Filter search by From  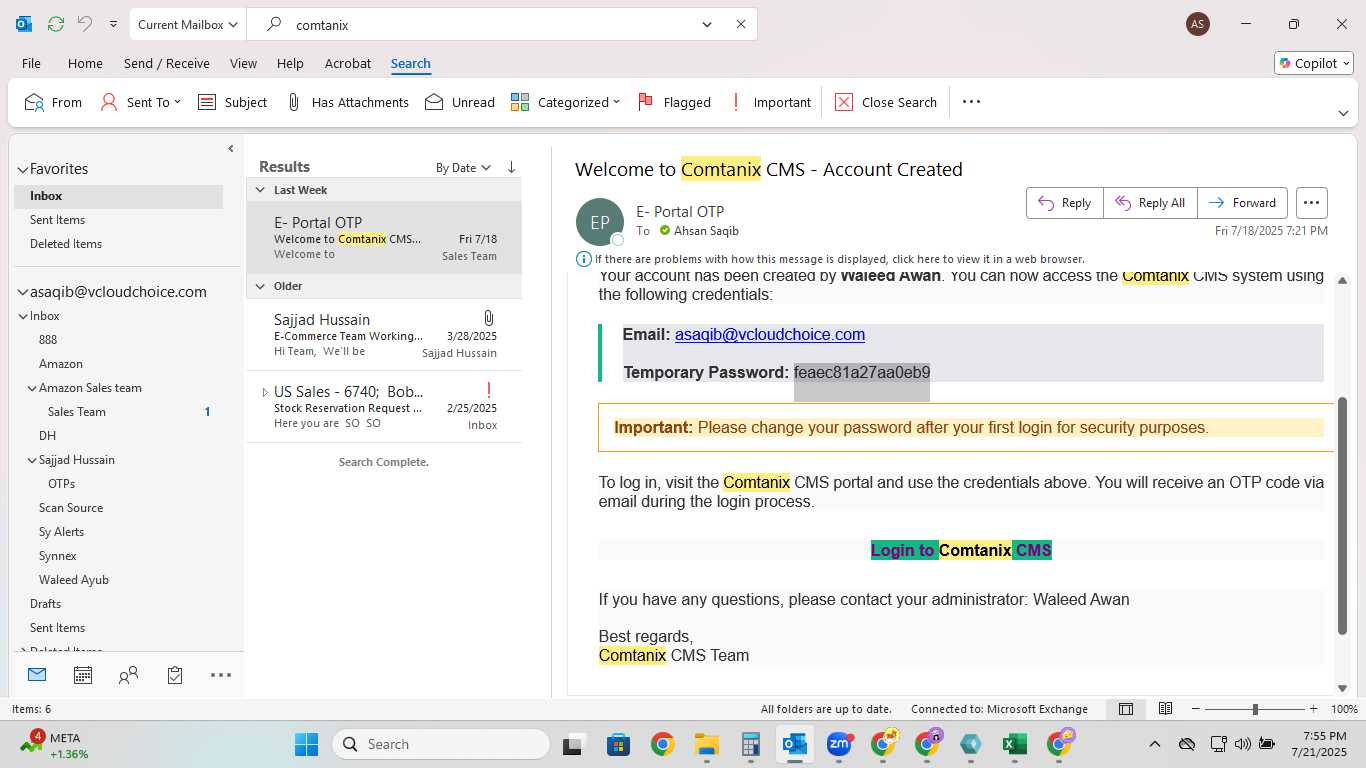(x=53, y=102)
